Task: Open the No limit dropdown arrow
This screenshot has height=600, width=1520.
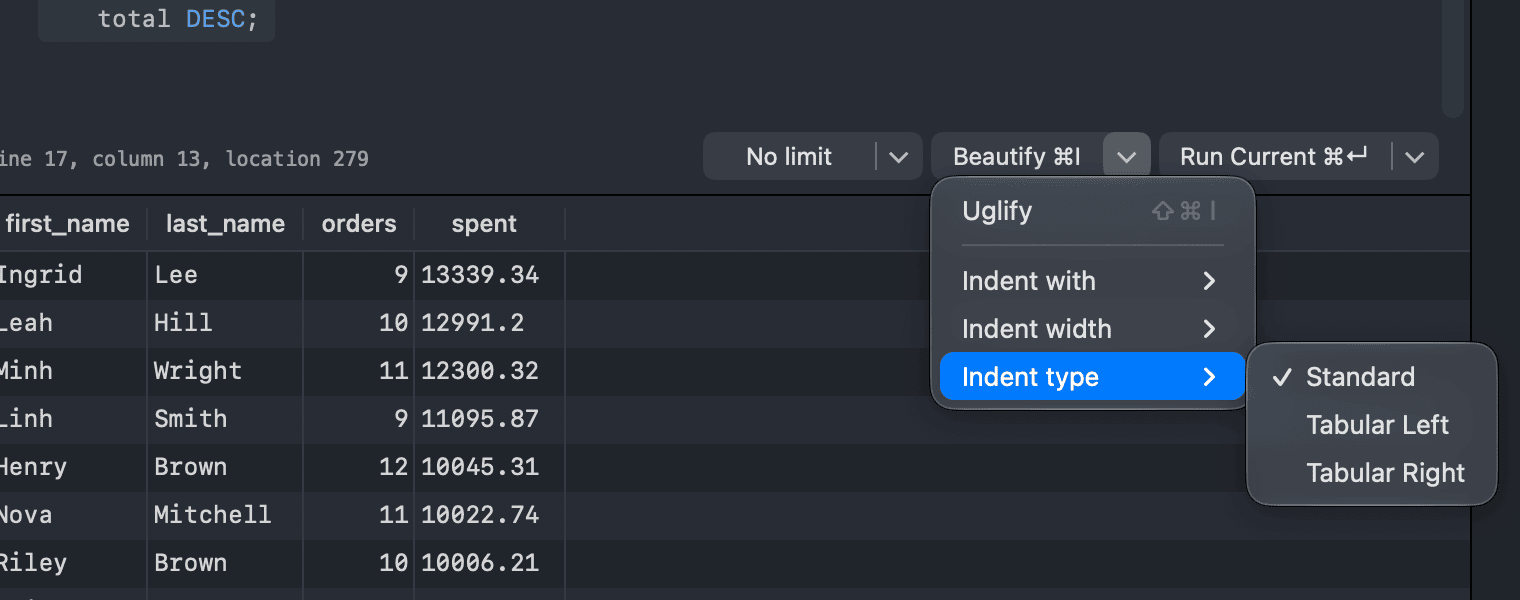Action: click(x=899, y=157)
